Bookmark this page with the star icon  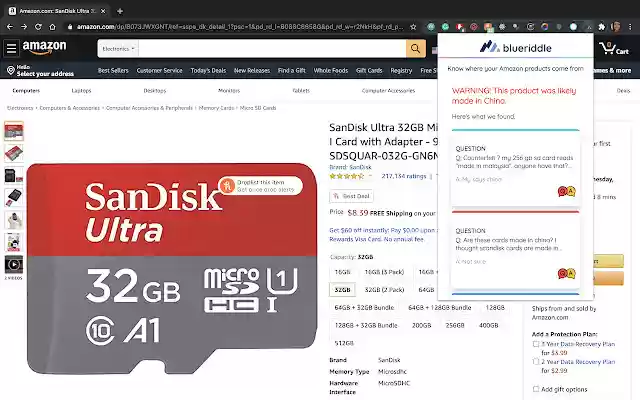[x=413, y=27]
